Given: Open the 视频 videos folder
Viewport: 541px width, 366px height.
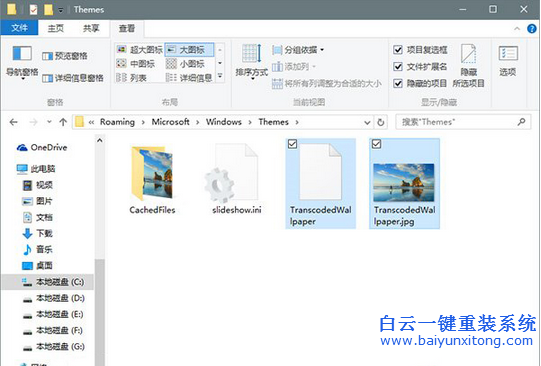Looking at the screenshot, I should coord(37,185).
